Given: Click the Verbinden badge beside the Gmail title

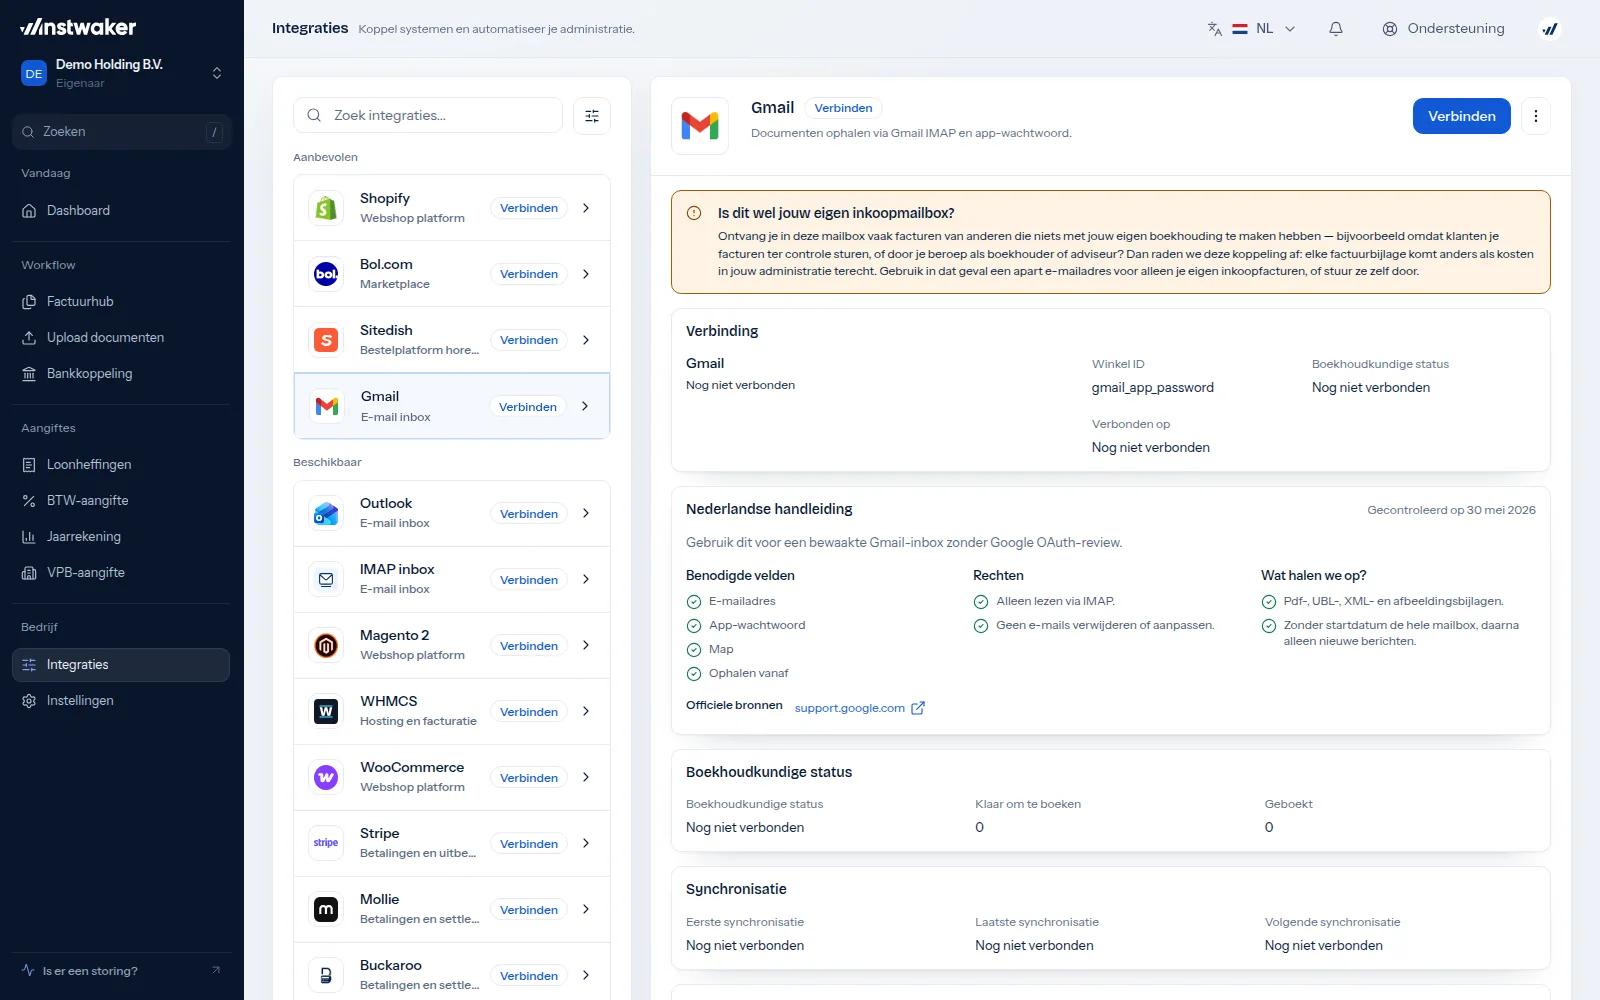Looking at the screenshot, I should (843, 108).
